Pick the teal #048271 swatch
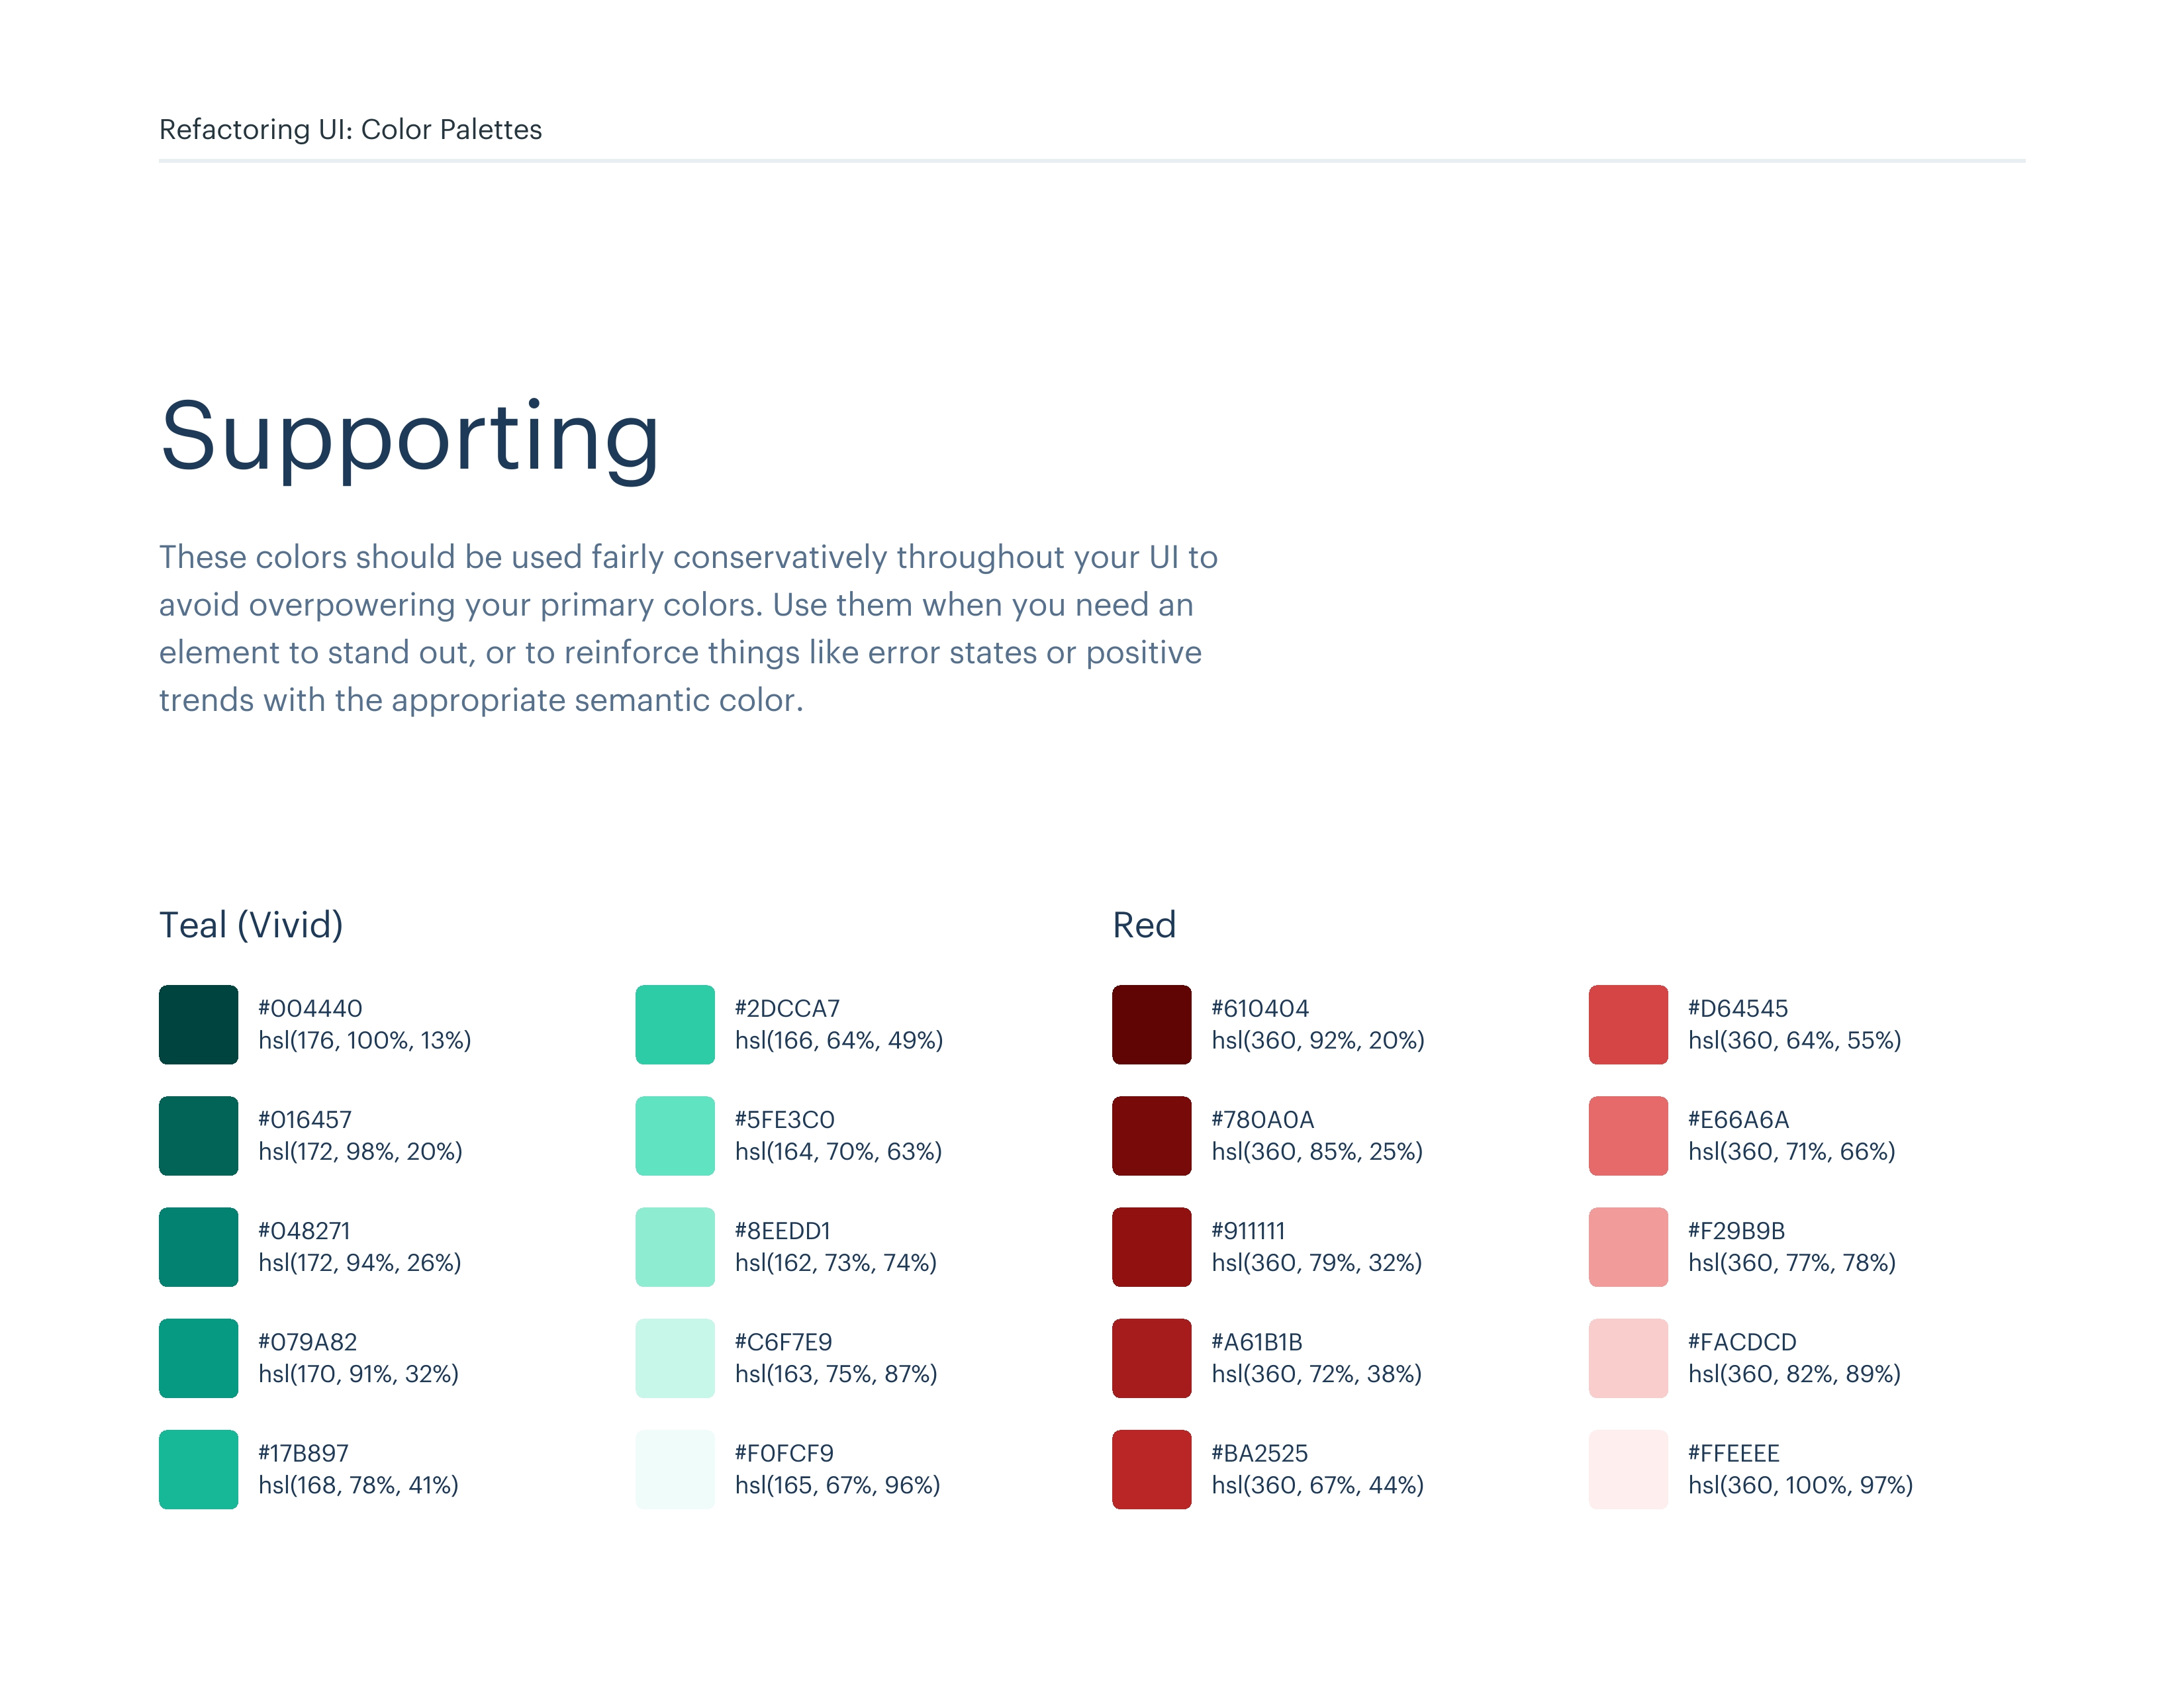Screen dimensions: 2184x1688 click(x=198, y=1246)
